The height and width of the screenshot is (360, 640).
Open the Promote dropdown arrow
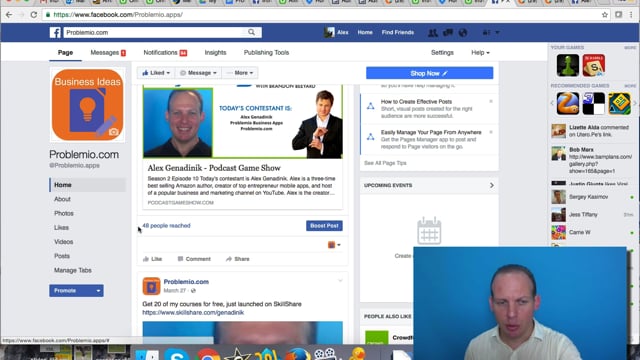coord(98,291)
